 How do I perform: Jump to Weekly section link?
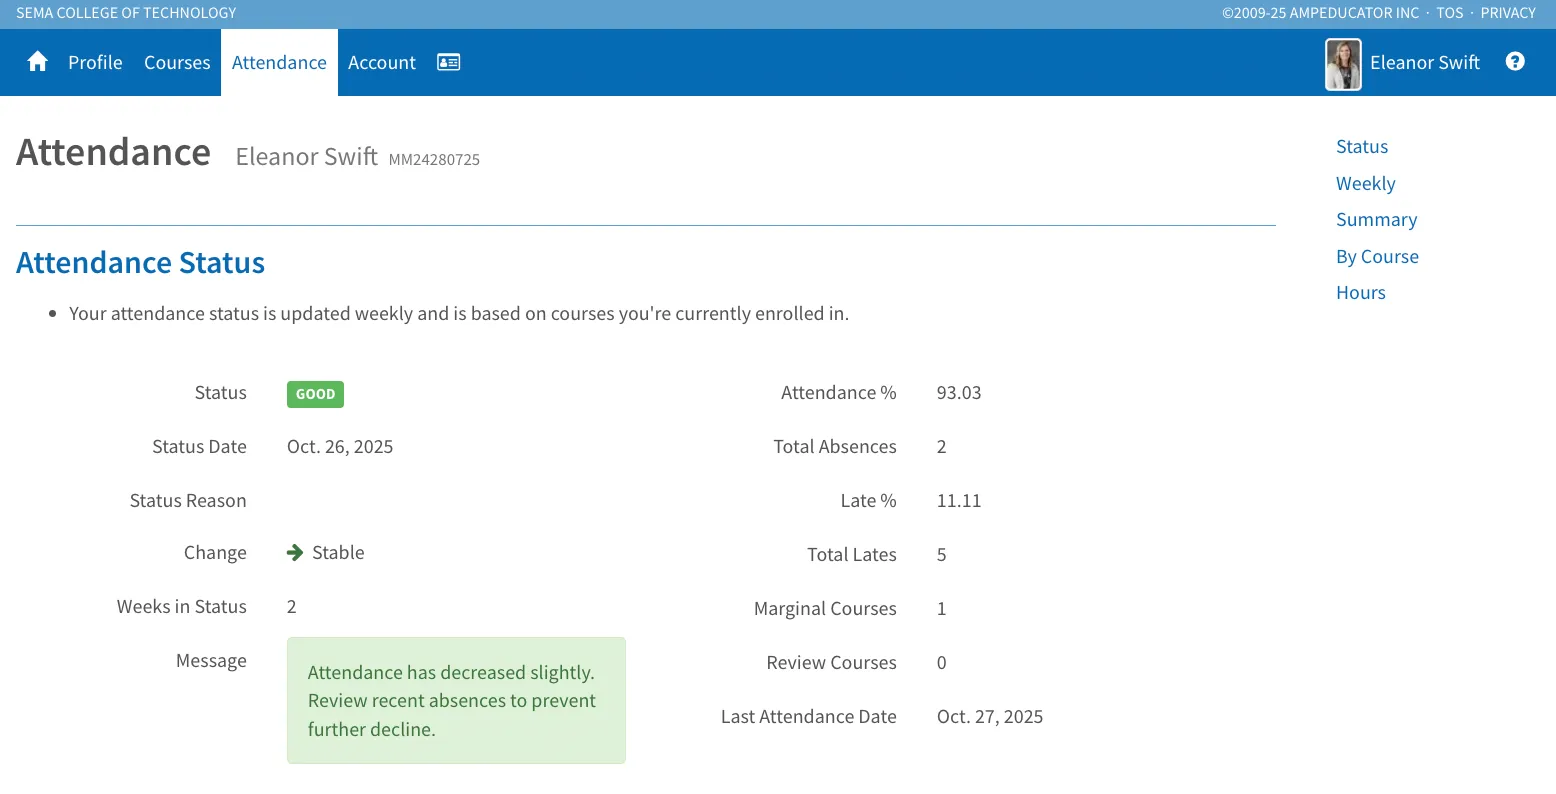click(1365, 184)
